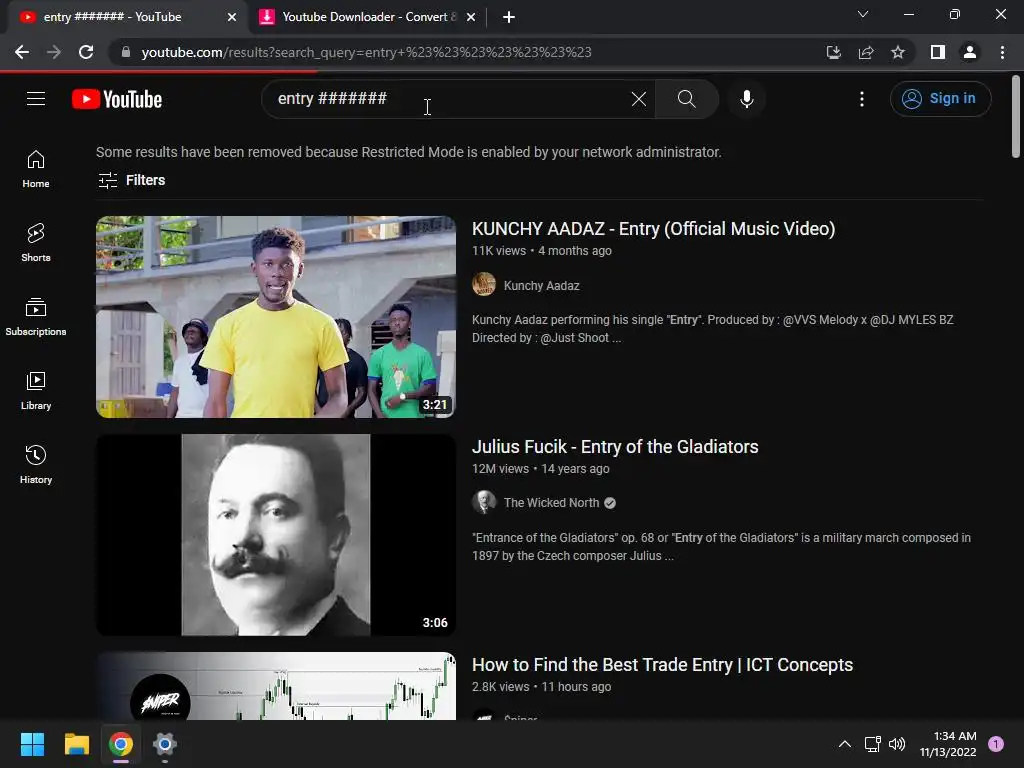Open Julius Fucik - Entry of the Gladiators title
The height and width of the screenshot is (768, 1024).
pyautogui.click(x=615, y=447)
